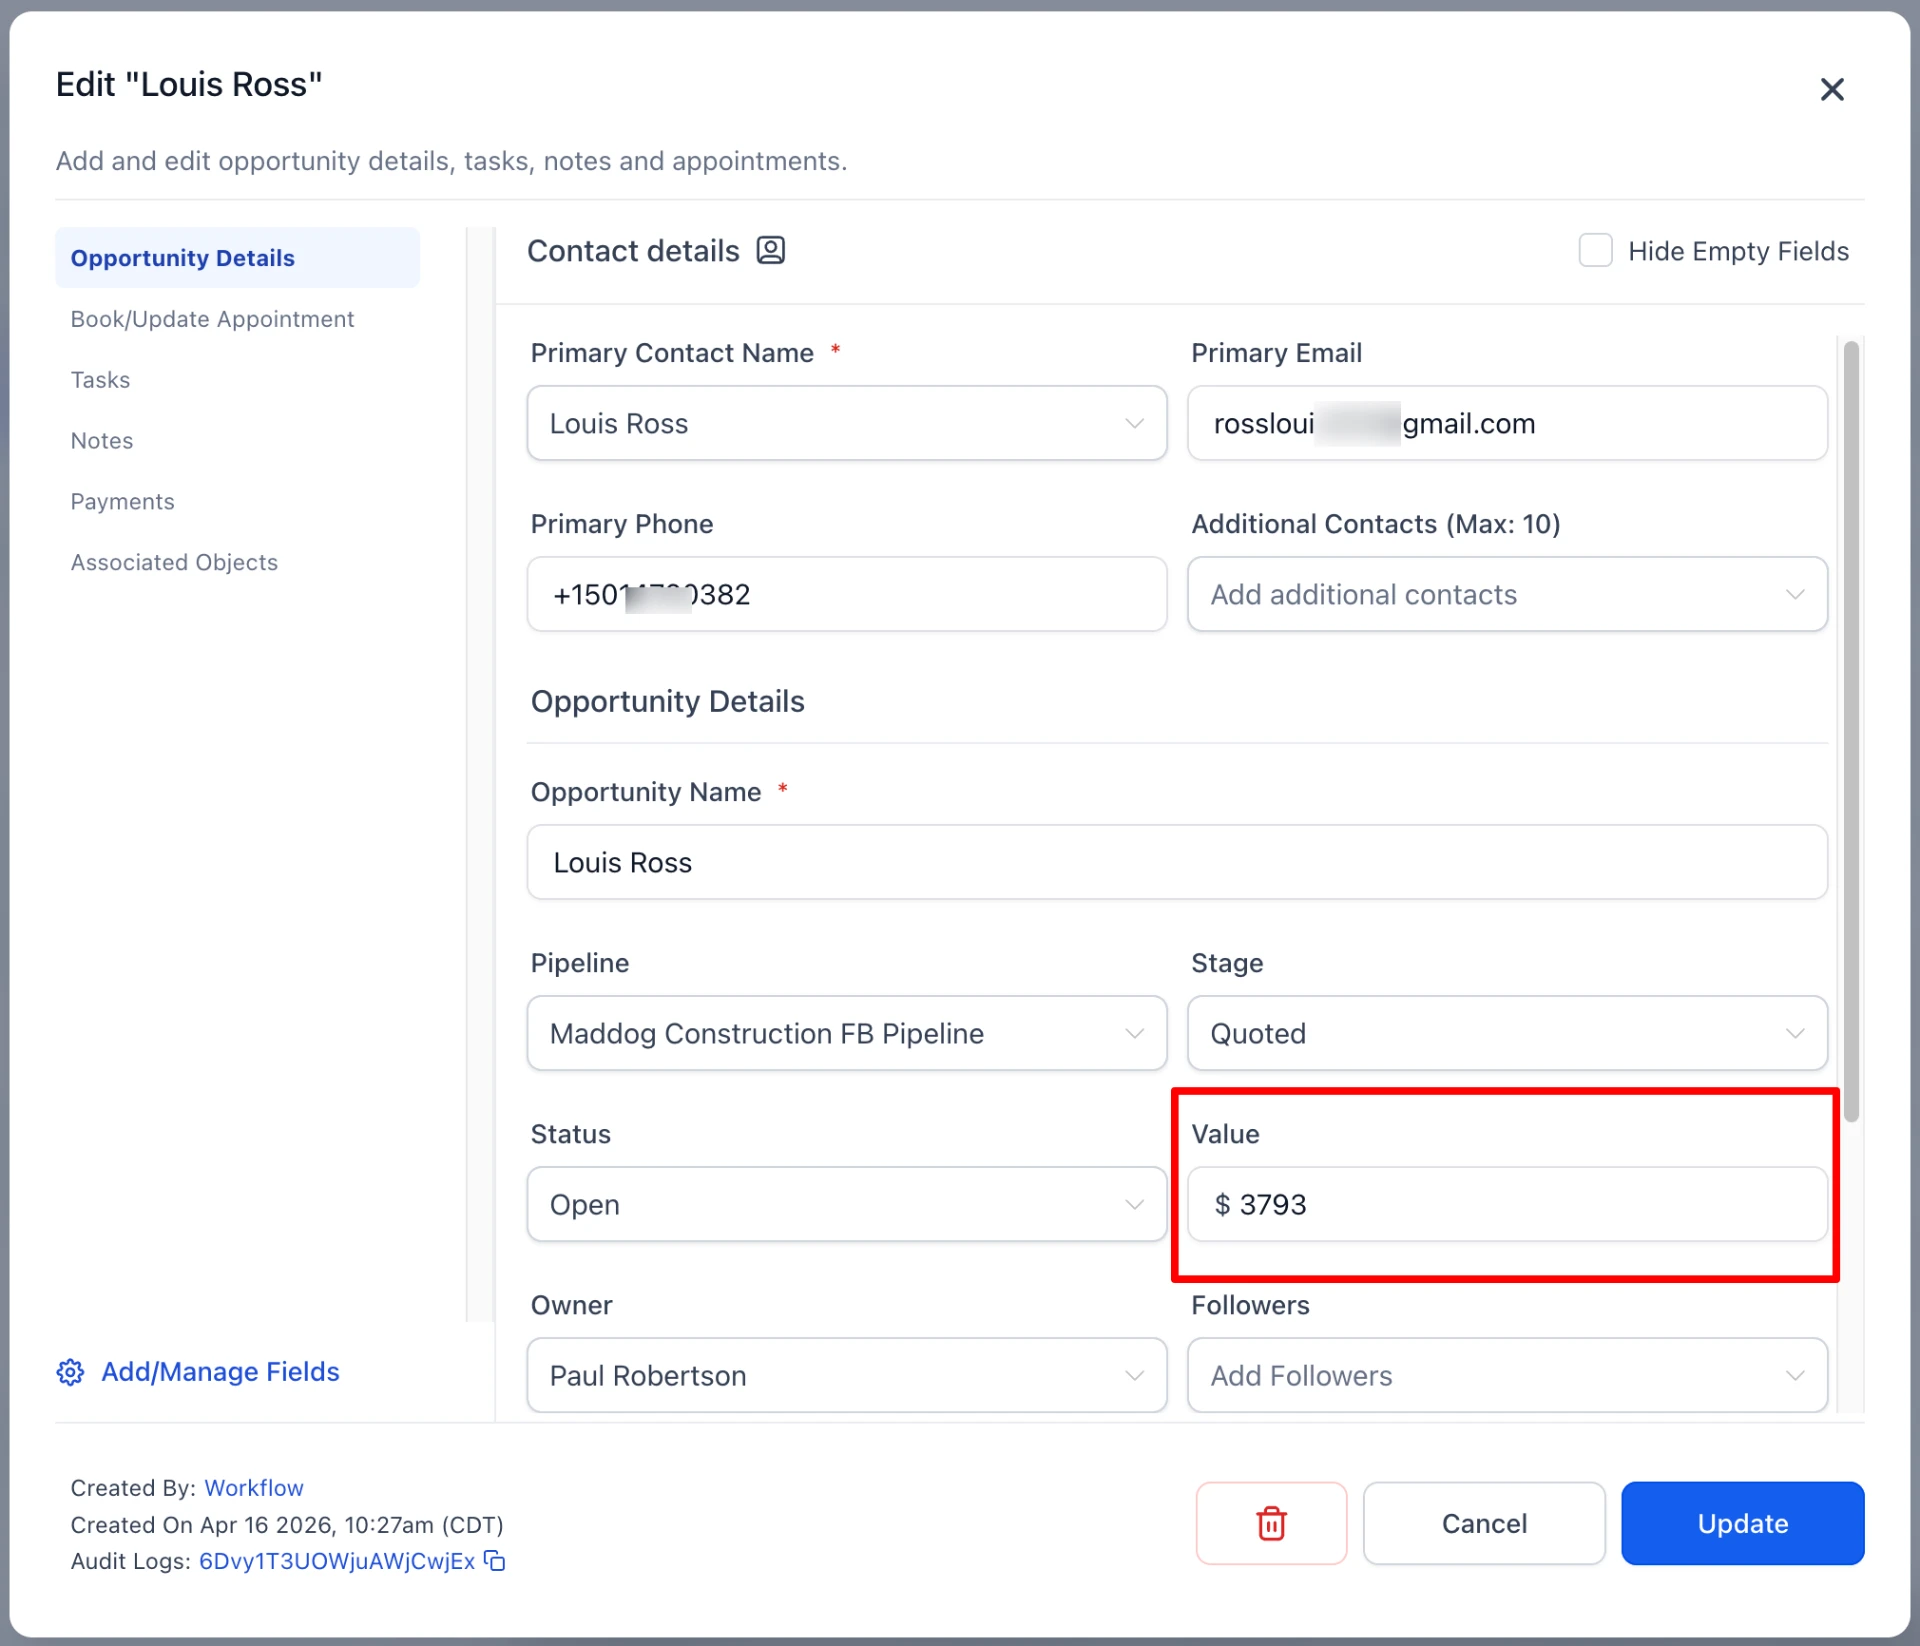Open the Tasks section

click(100, 380)
